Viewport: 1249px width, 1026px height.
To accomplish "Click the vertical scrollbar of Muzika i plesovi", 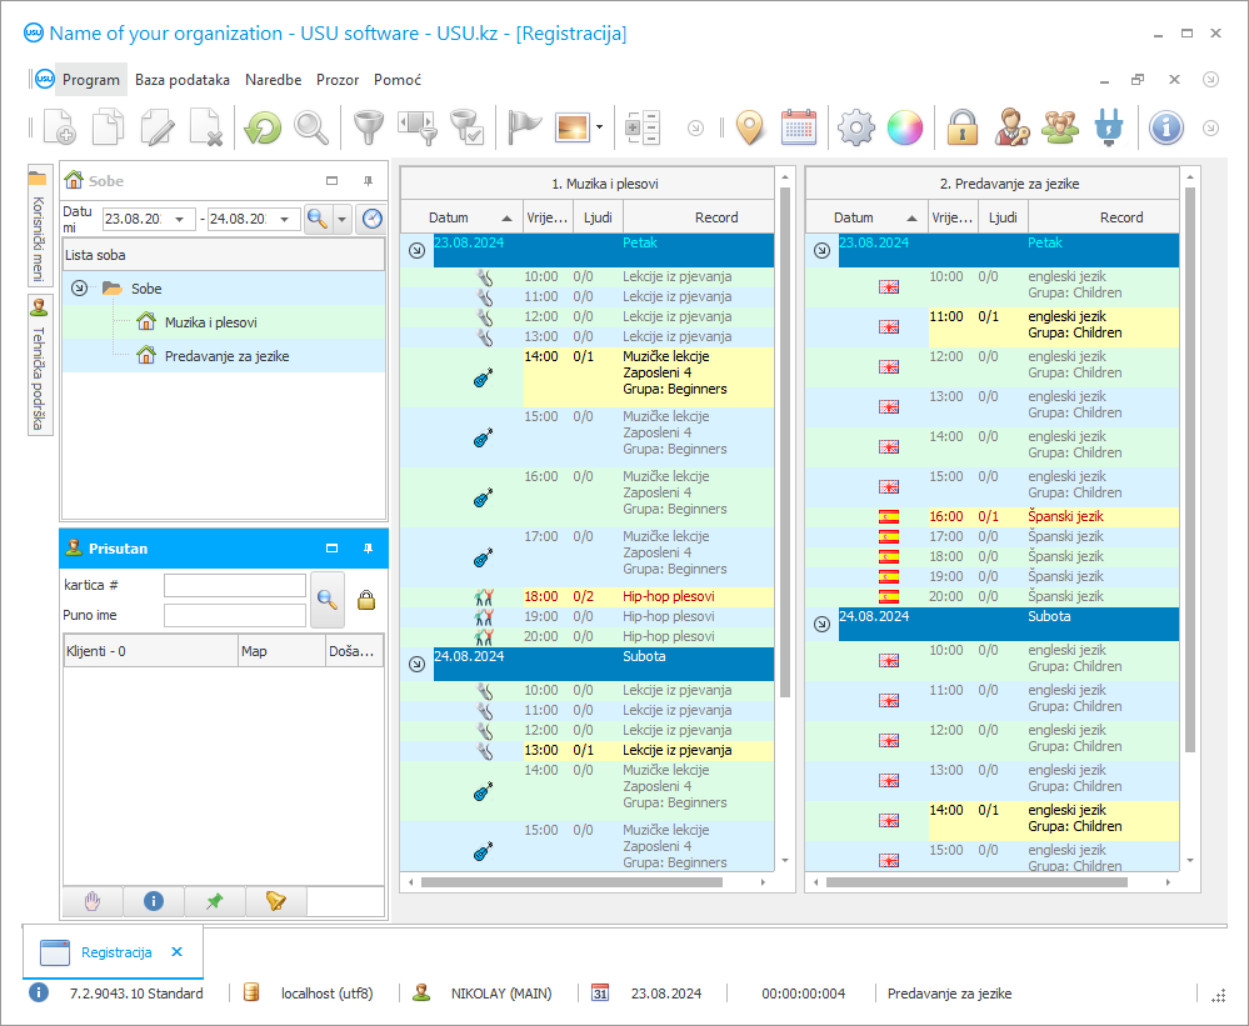I will 785,440.
